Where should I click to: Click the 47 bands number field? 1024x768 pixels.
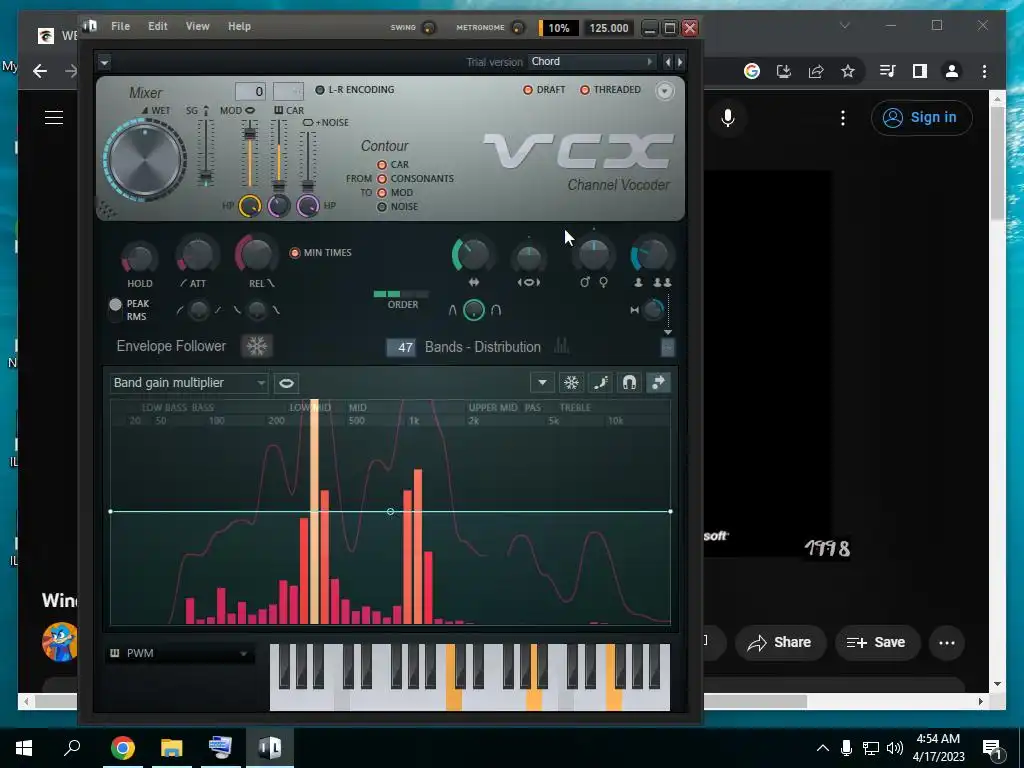pyautogui.click(x=401, y=347)
